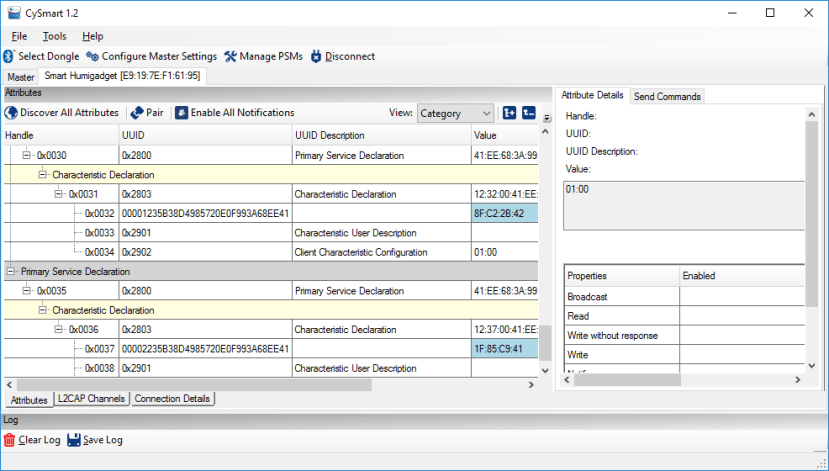This screenshot has width=829, height=471.
Task: Select the Smart Humigadget tab
Action: 122,76
